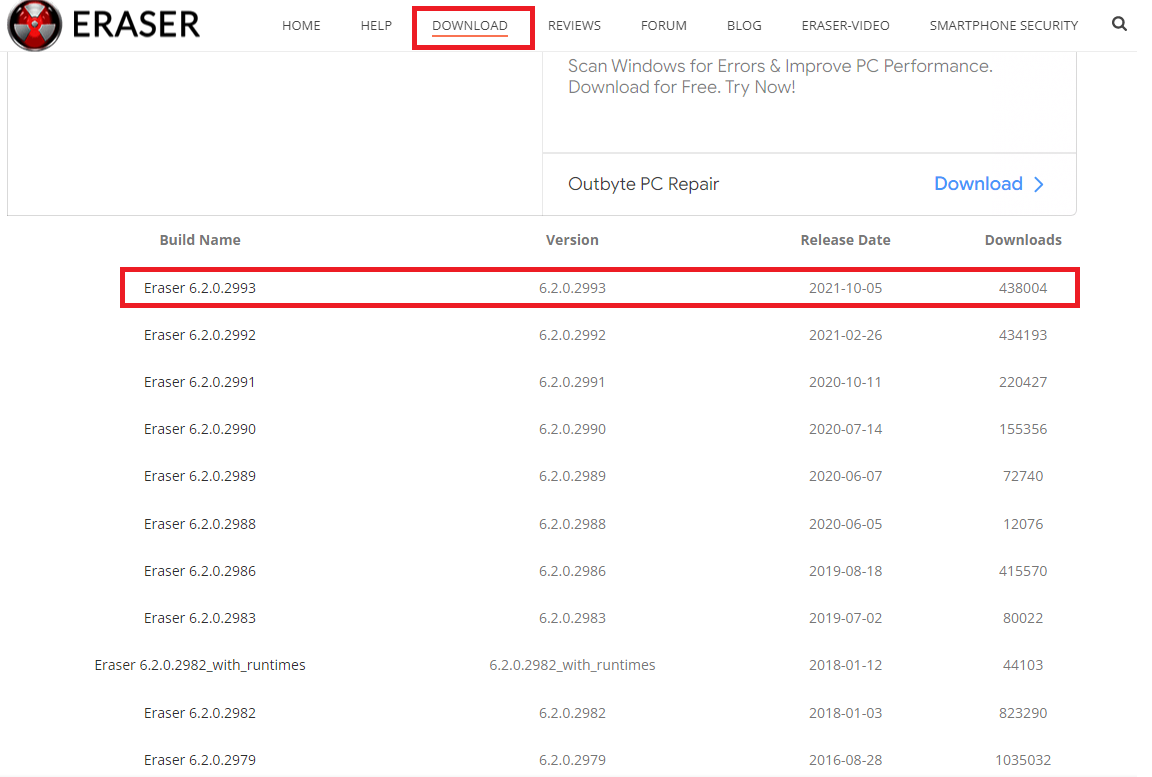Screen dimensions: 1152x777
Task: Select version cell 6.2.0.2979
Action: pos(572,760)
